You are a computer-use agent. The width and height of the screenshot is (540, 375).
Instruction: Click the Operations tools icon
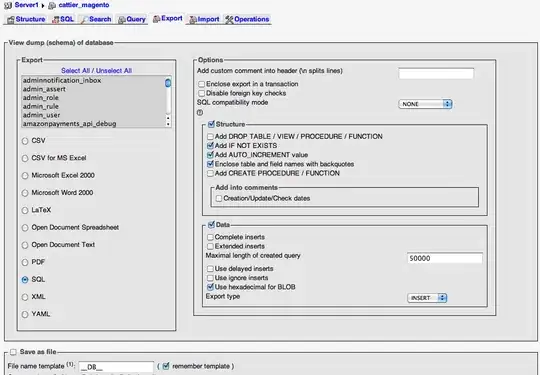click(x=229, y=19)
